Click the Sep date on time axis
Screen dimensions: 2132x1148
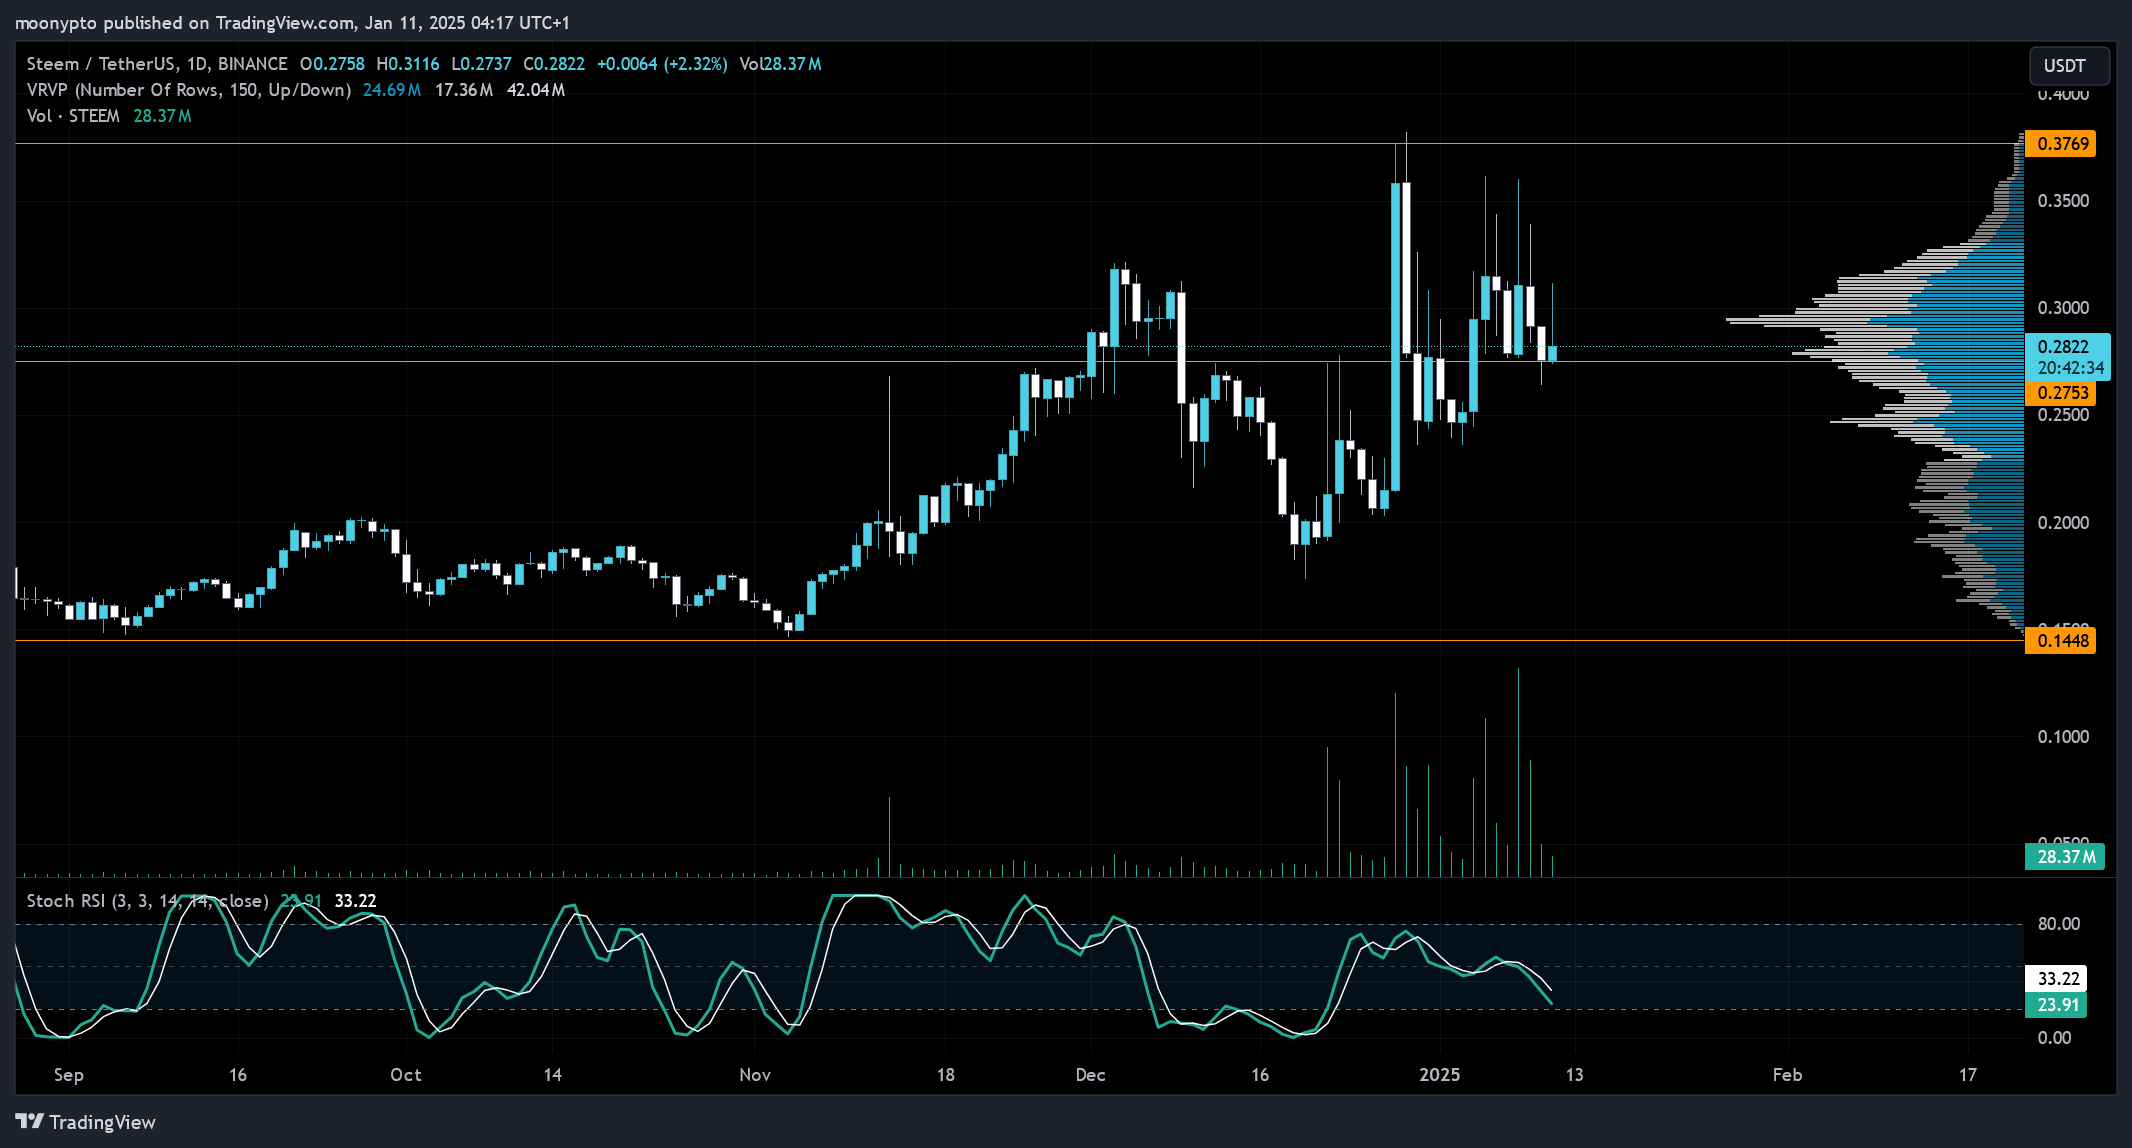coord(68,1075)
